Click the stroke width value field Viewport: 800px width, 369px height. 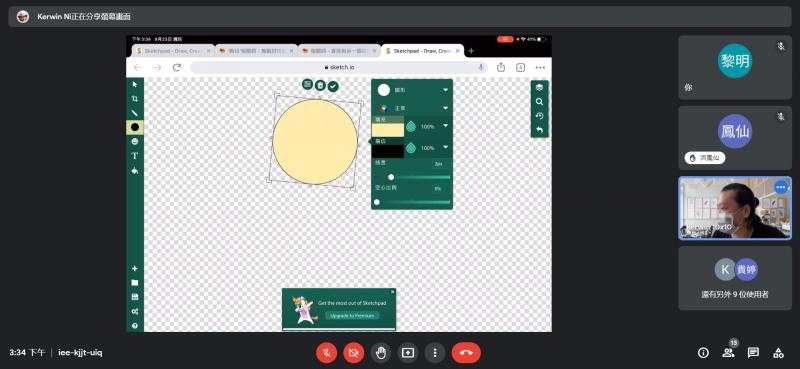point(438,164)
